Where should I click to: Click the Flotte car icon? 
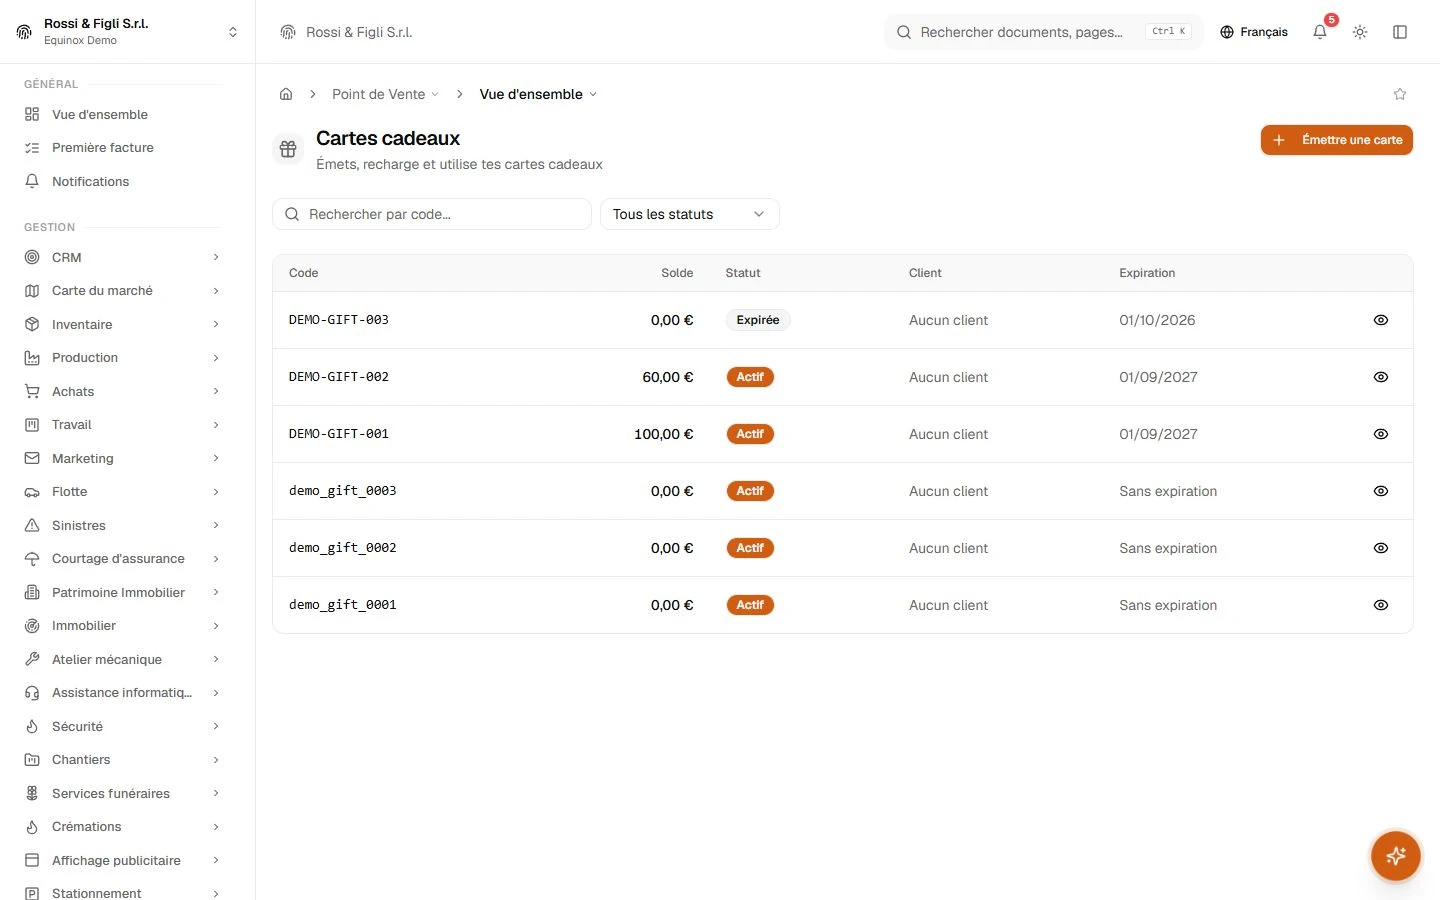tap(32, 492)
